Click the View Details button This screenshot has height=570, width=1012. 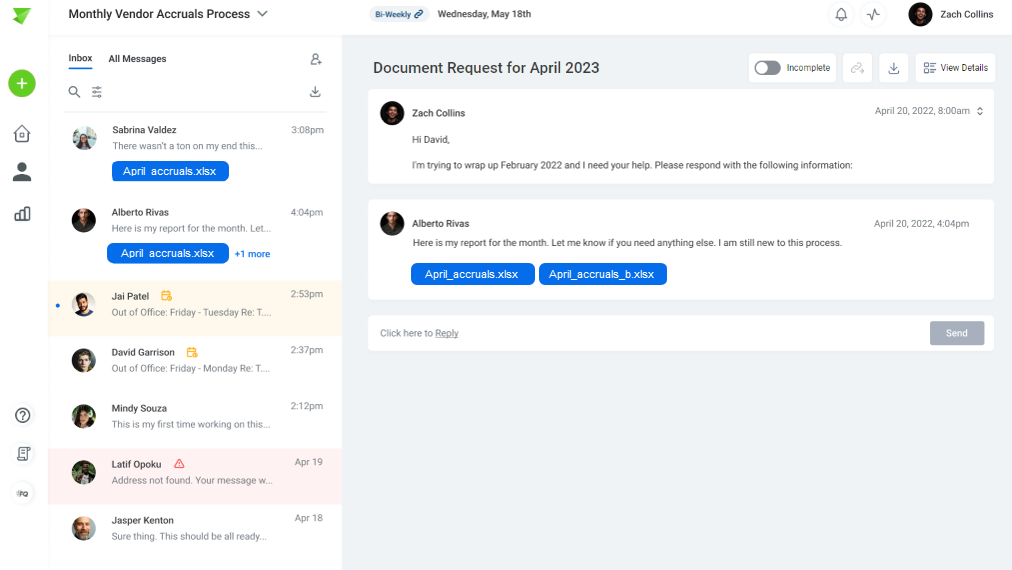(x=955, y=68)
